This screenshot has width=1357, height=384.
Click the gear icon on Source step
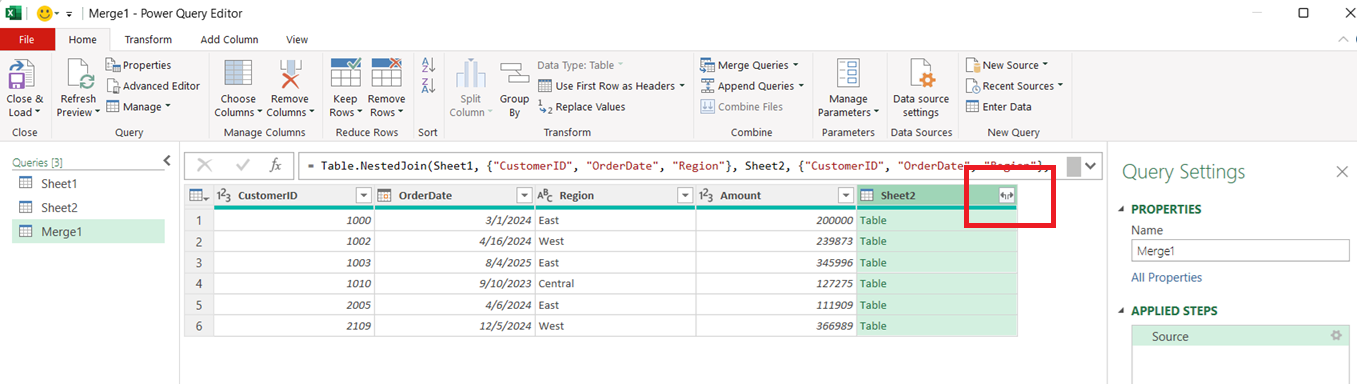(1336, 336)
